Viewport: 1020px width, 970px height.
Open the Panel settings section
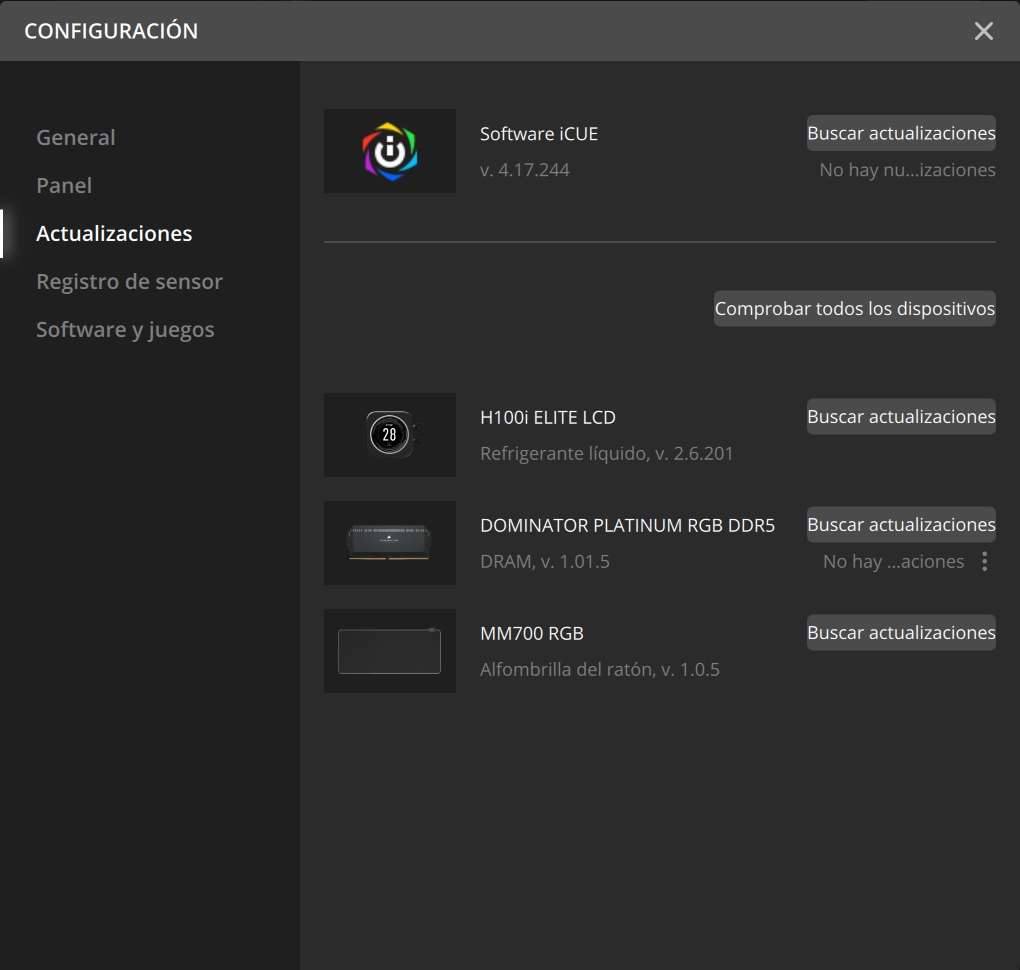coord(64,185)
